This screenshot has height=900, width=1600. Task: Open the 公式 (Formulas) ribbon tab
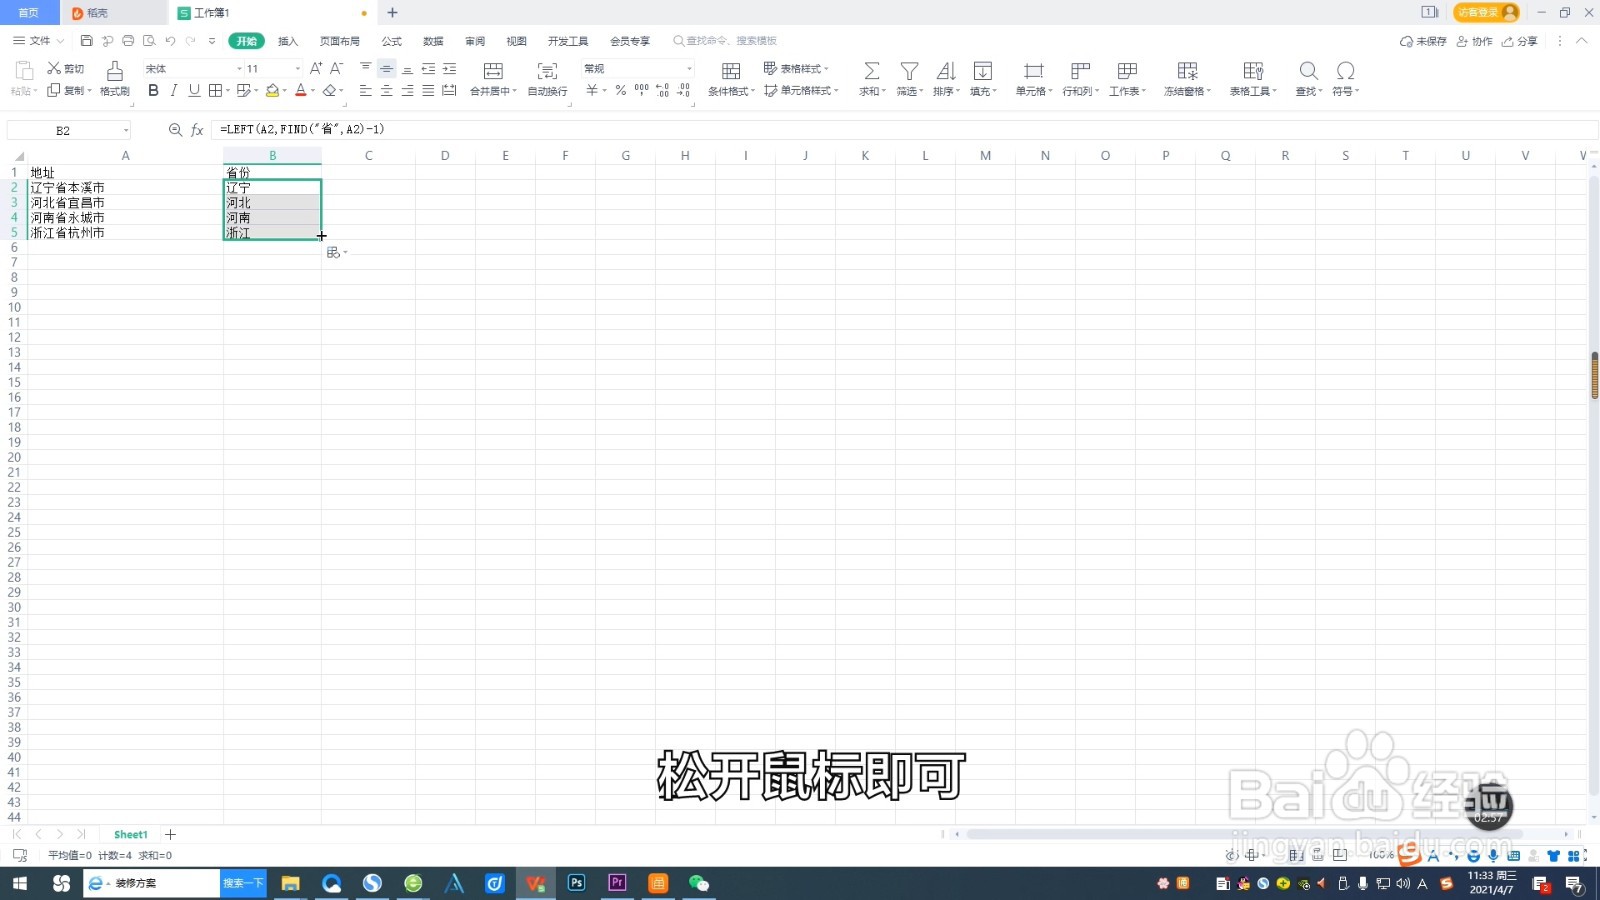(x=392, y=41)
